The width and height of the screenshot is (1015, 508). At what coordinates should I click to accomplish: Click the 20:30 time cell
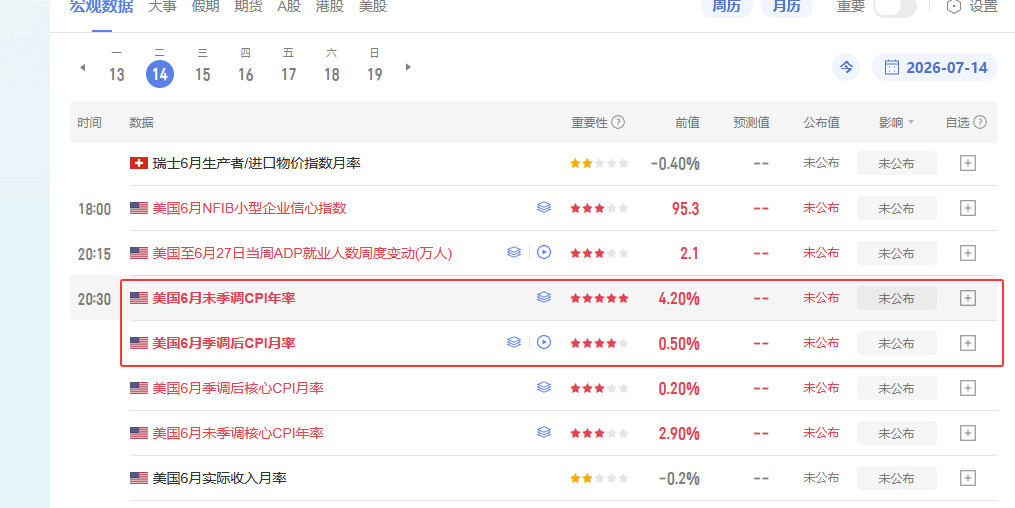pyautogui.click(x=95, y=298)
